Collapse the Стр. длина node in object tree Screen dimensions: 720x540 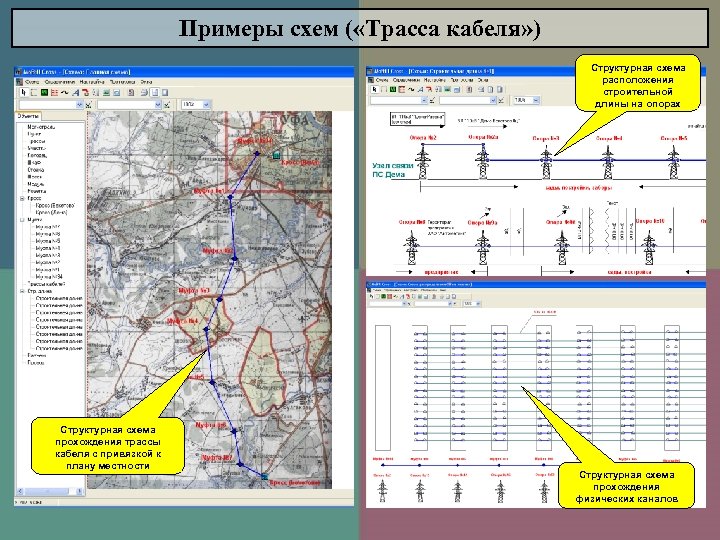[x=22, y=291]
